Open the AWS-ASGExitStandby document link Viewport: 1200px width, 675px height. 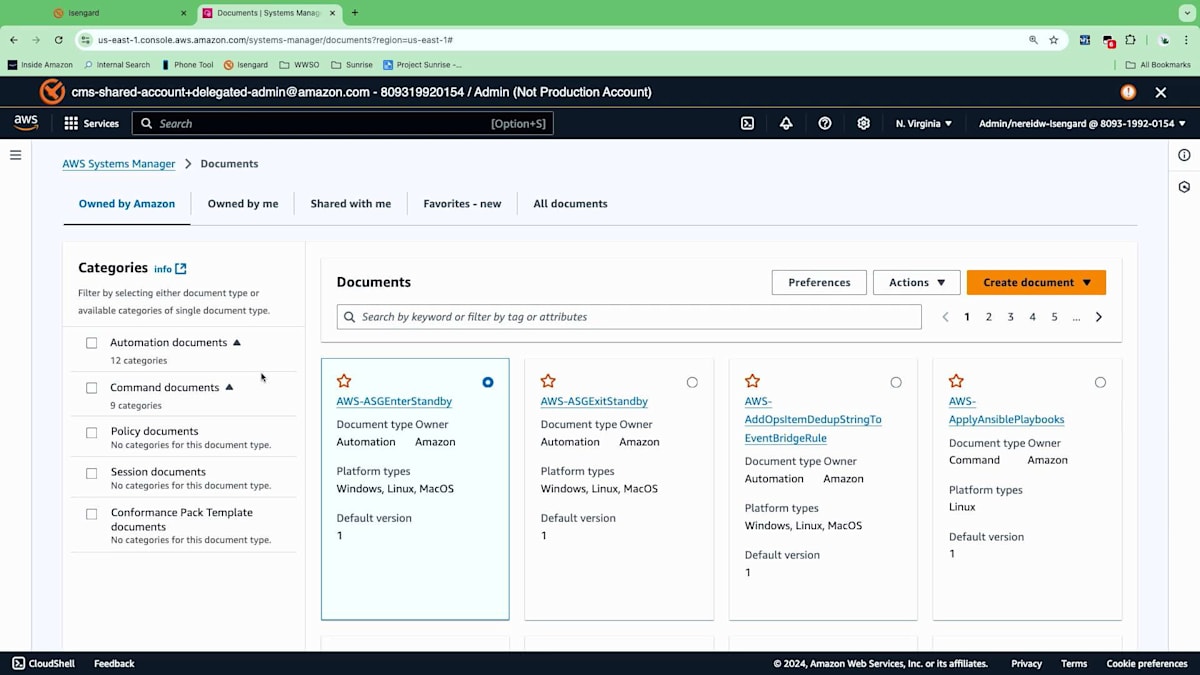pyautogui.click(x=594, y=401)
